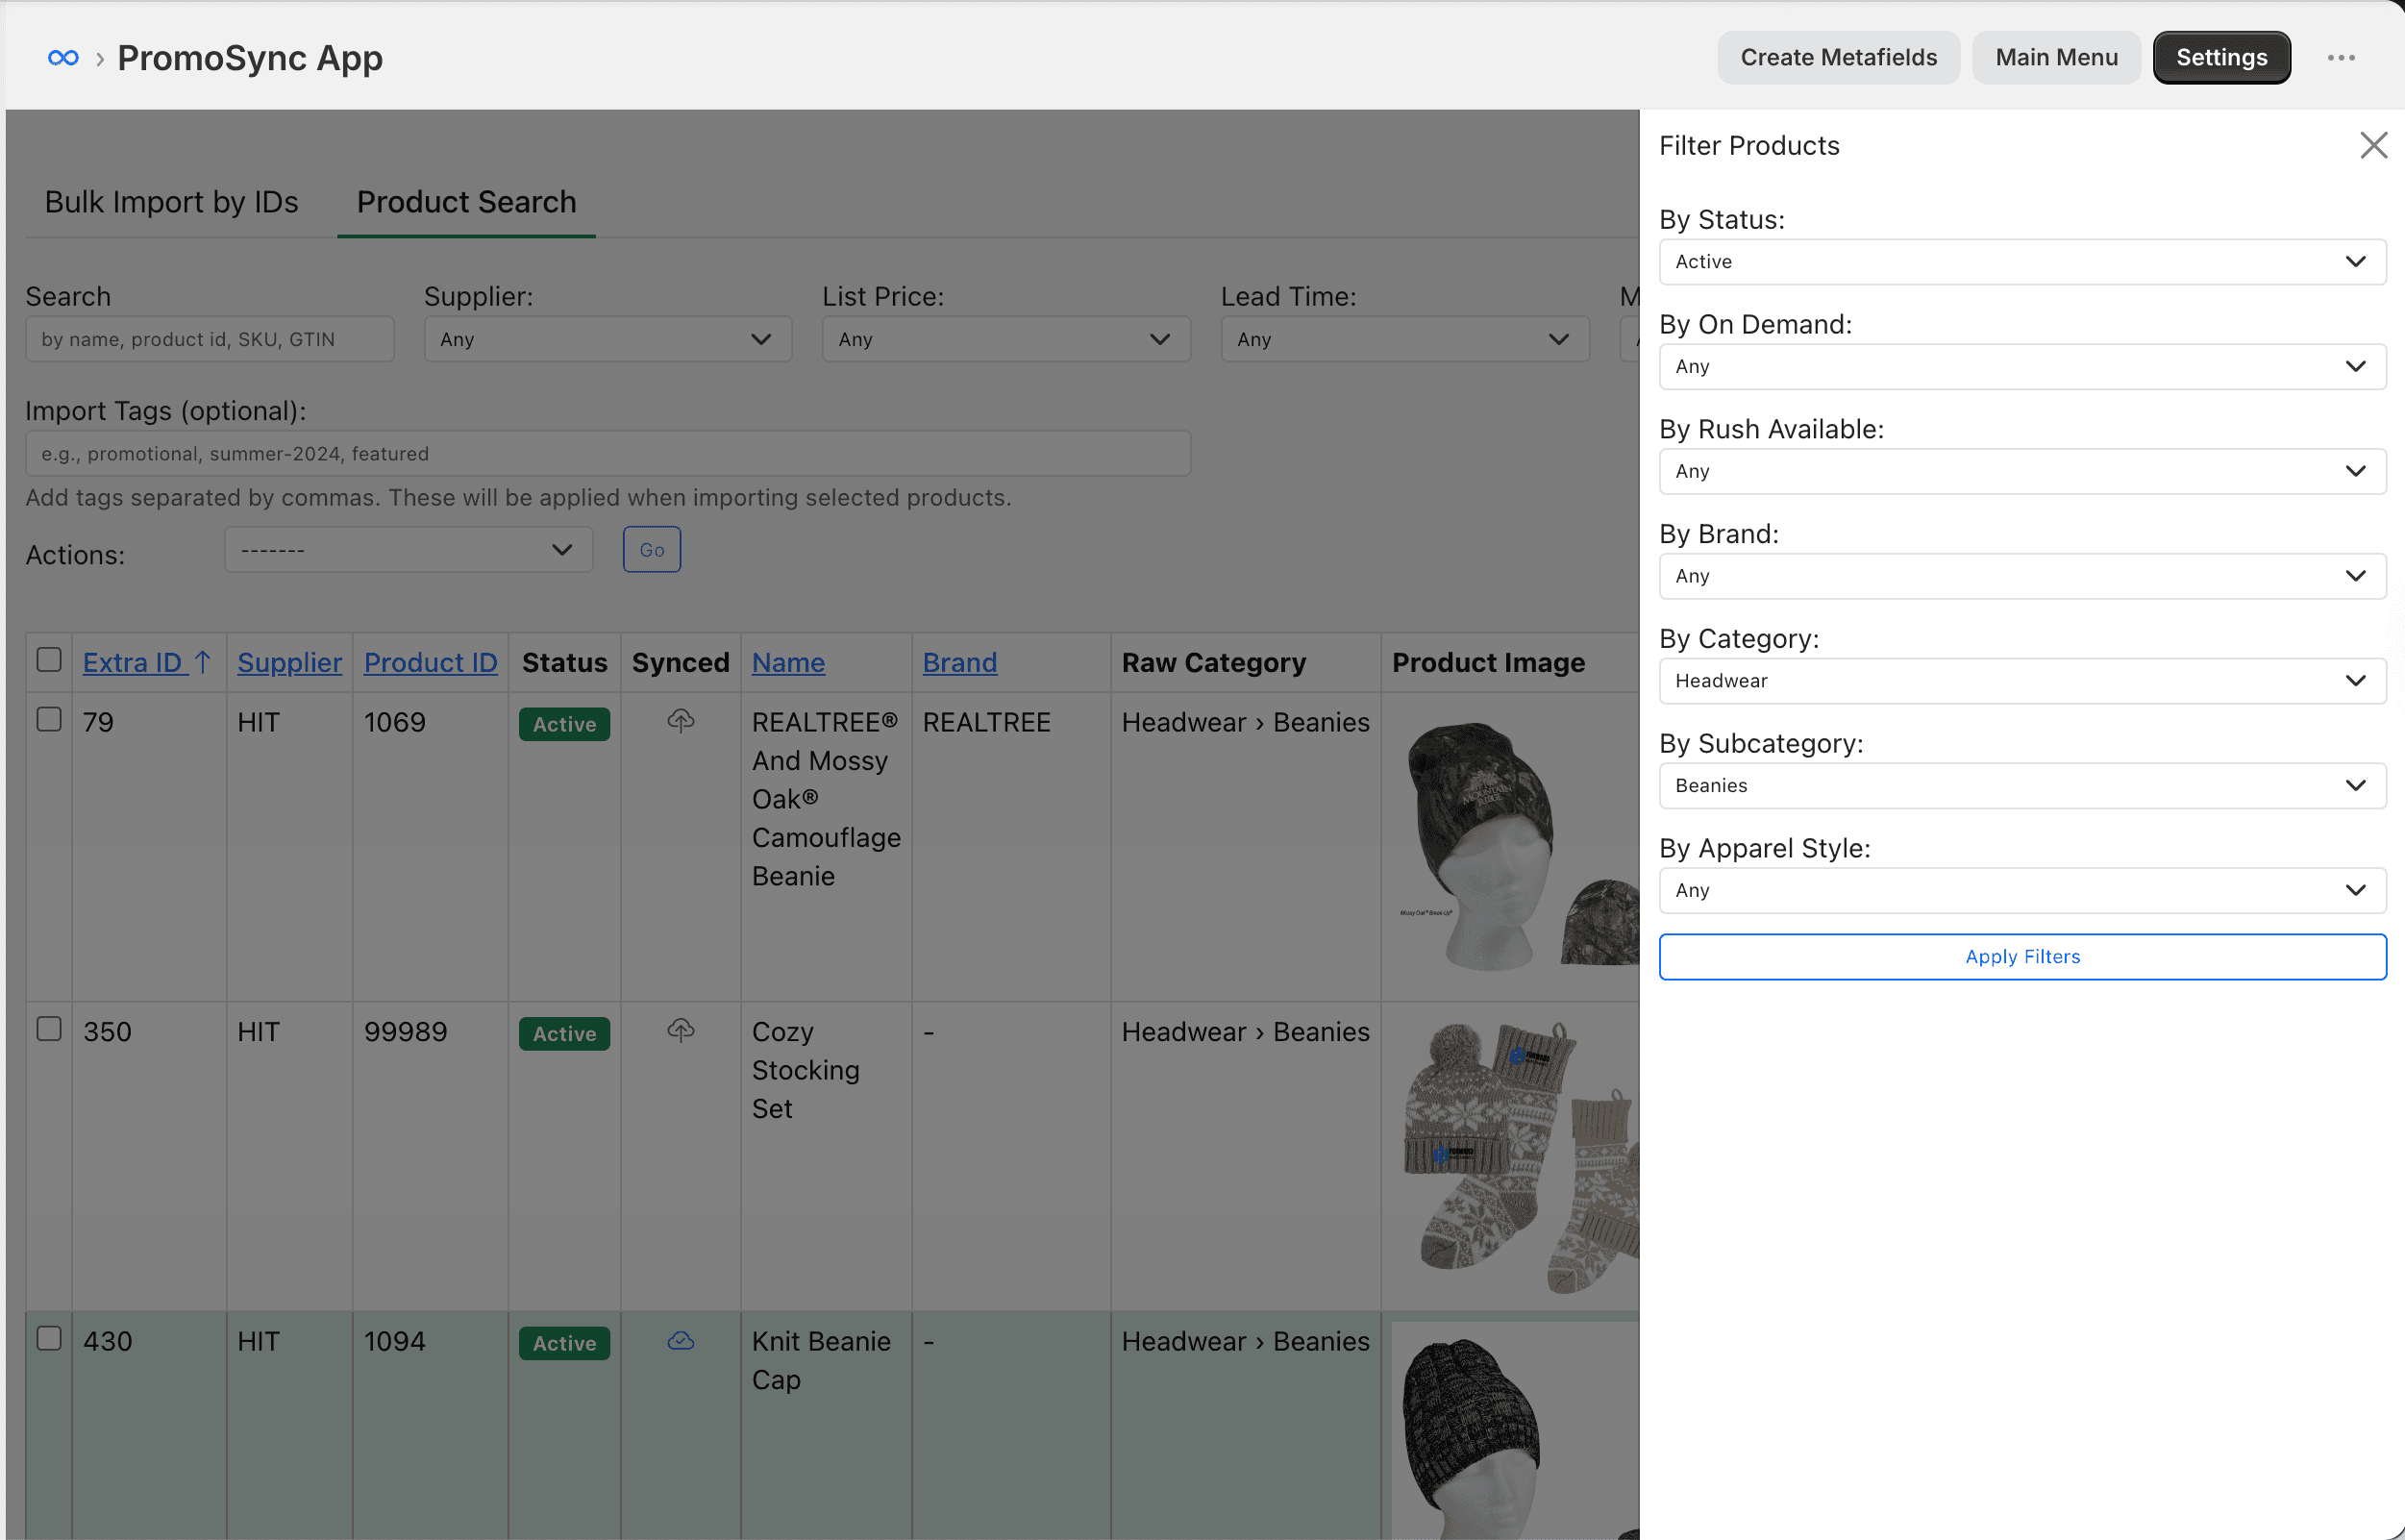Focus the Import Tags input field

coord(608,454)
